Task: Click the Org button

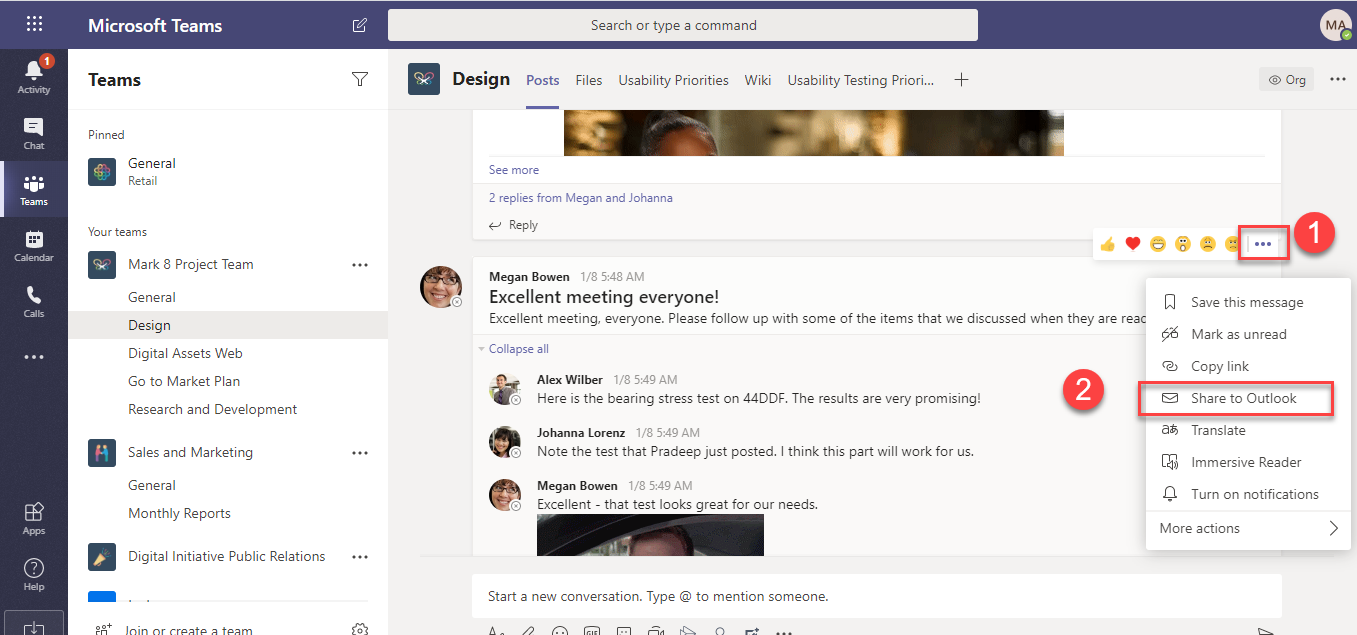Action: [1287, 80]
